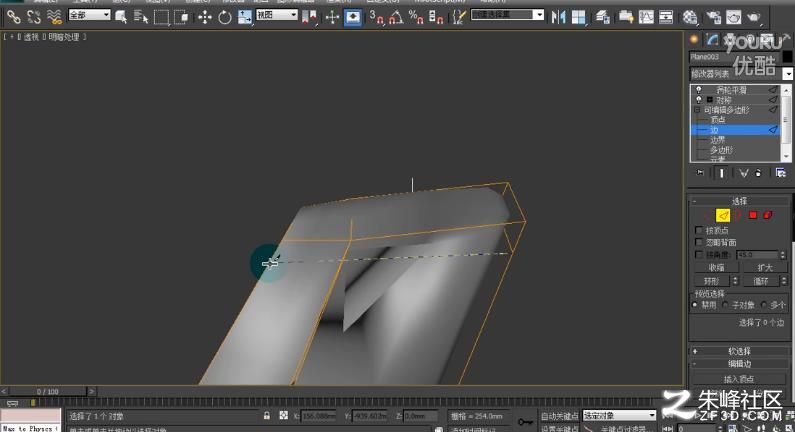795x432 pixels.
Task: Toggle Window/Crossing selection mode
Action: coord(181,17)
